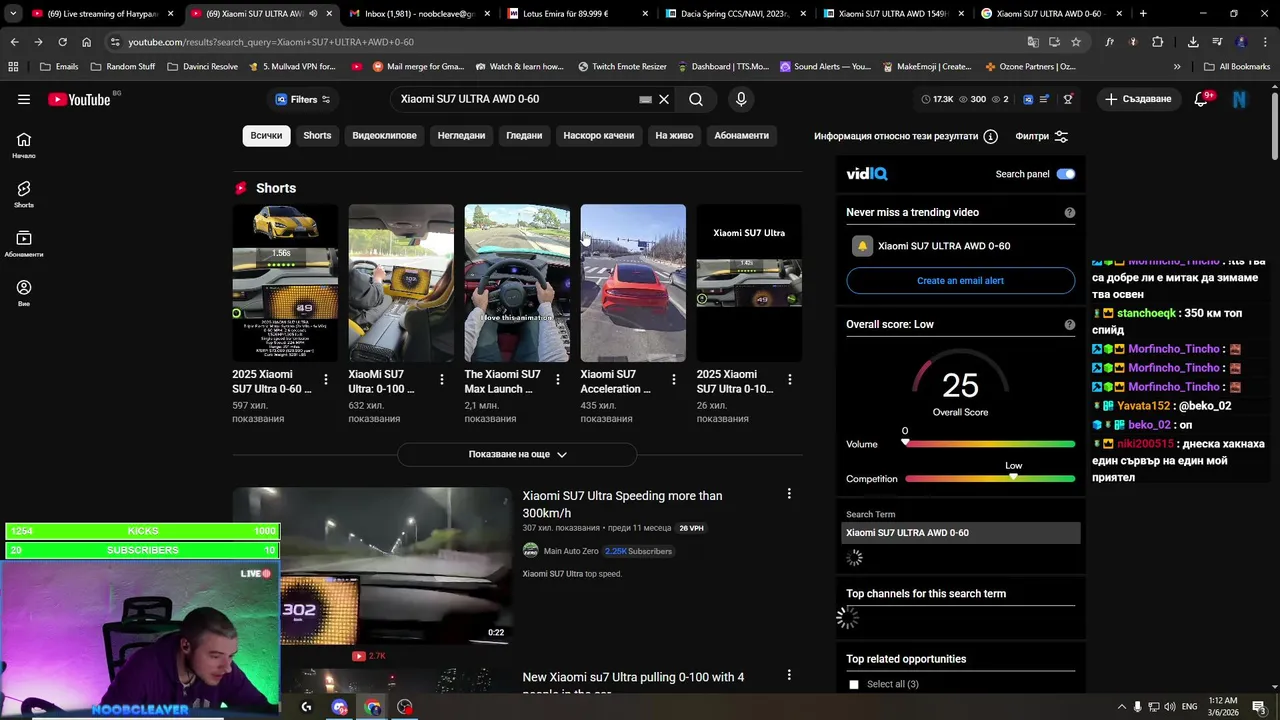Open vidIQ blue logo icon in header
The image size is (1280, 720).
point(1027,99)
